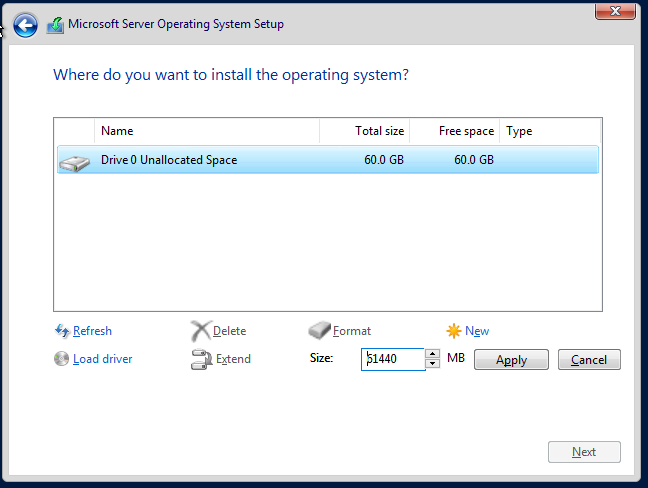Click the Extend drive icon
Viewport: 648px width, 488px height.
click(x=201, y=359)
